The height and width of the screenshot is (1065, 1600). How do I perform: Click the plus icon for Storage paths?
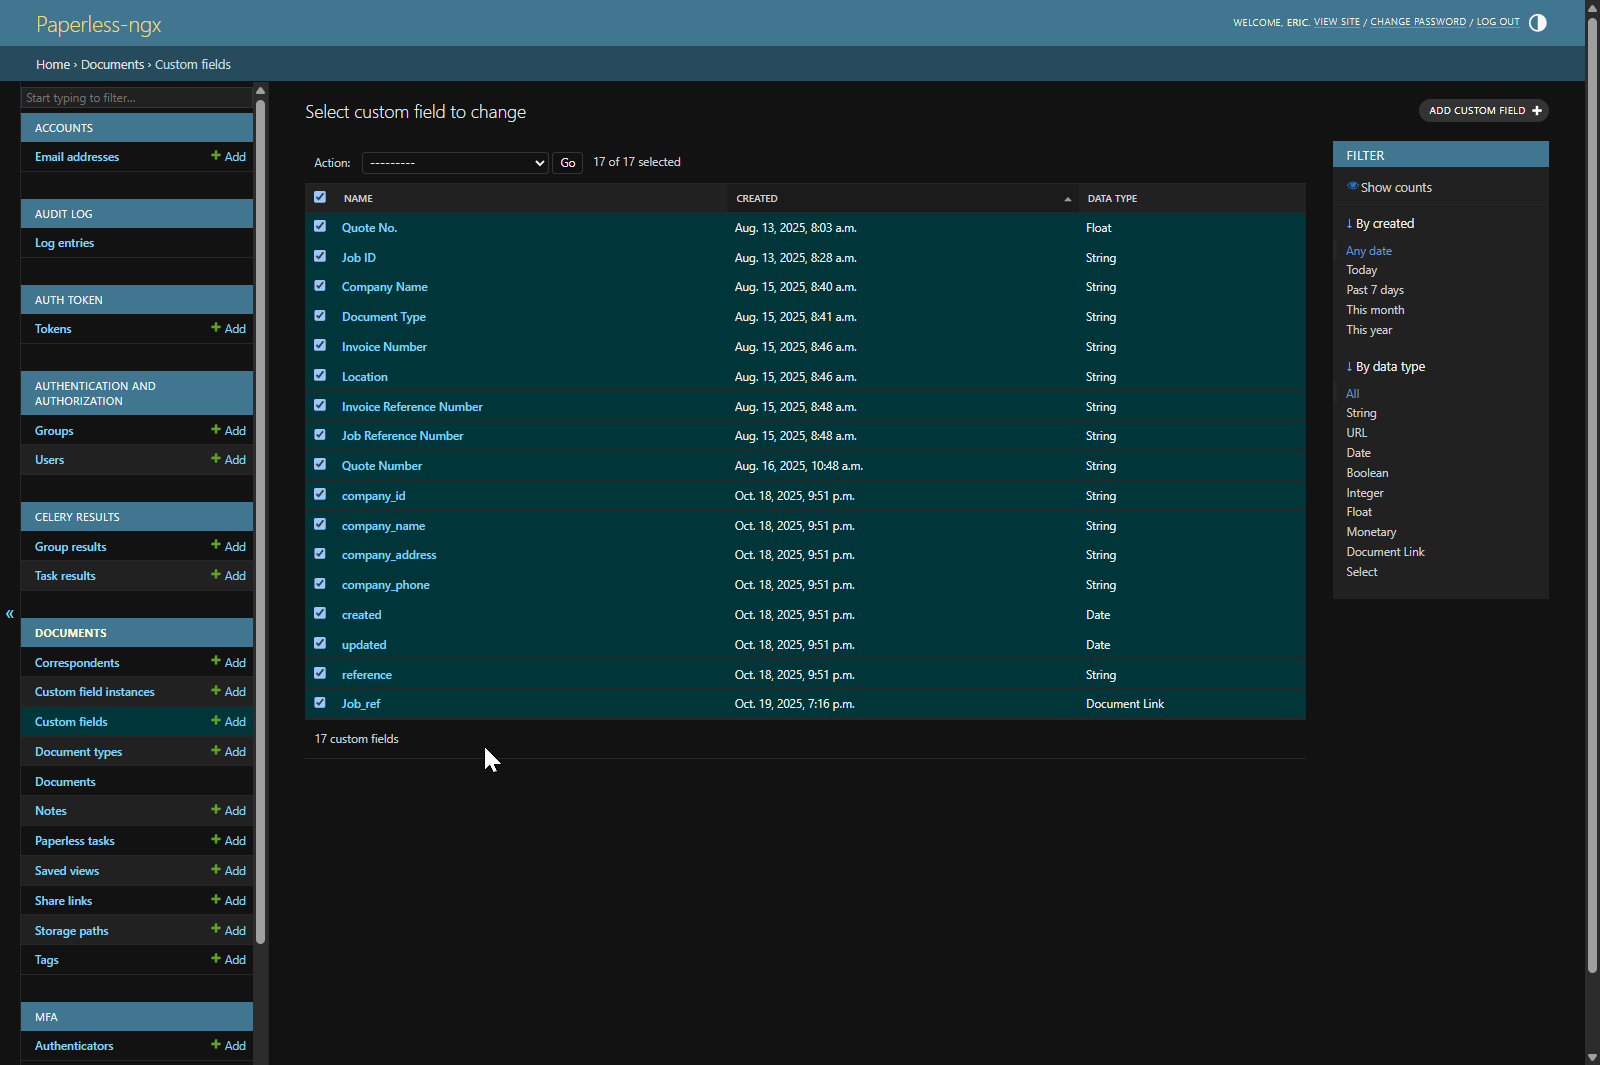coord(216,930)
